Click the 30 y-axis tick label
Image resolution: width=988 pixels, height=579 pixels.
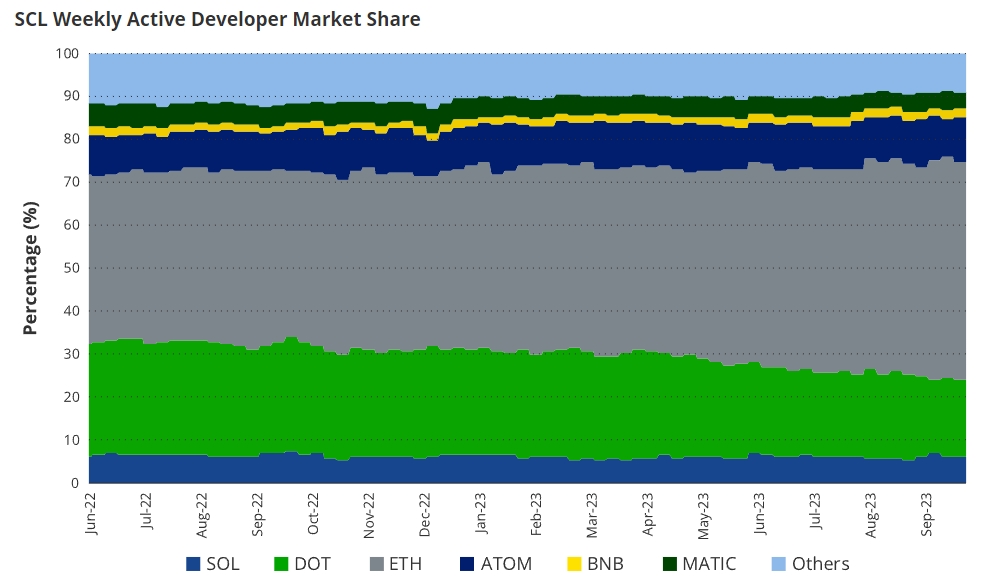point(71,354)
